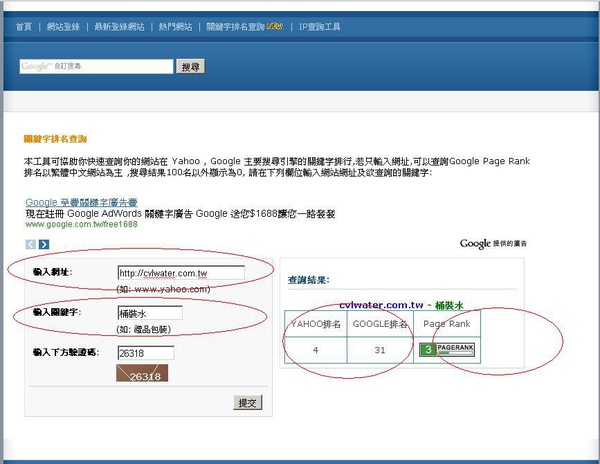Click the YAHOO排名 column header
This screenshot has width=600, height=464.
tap(316, 324)
